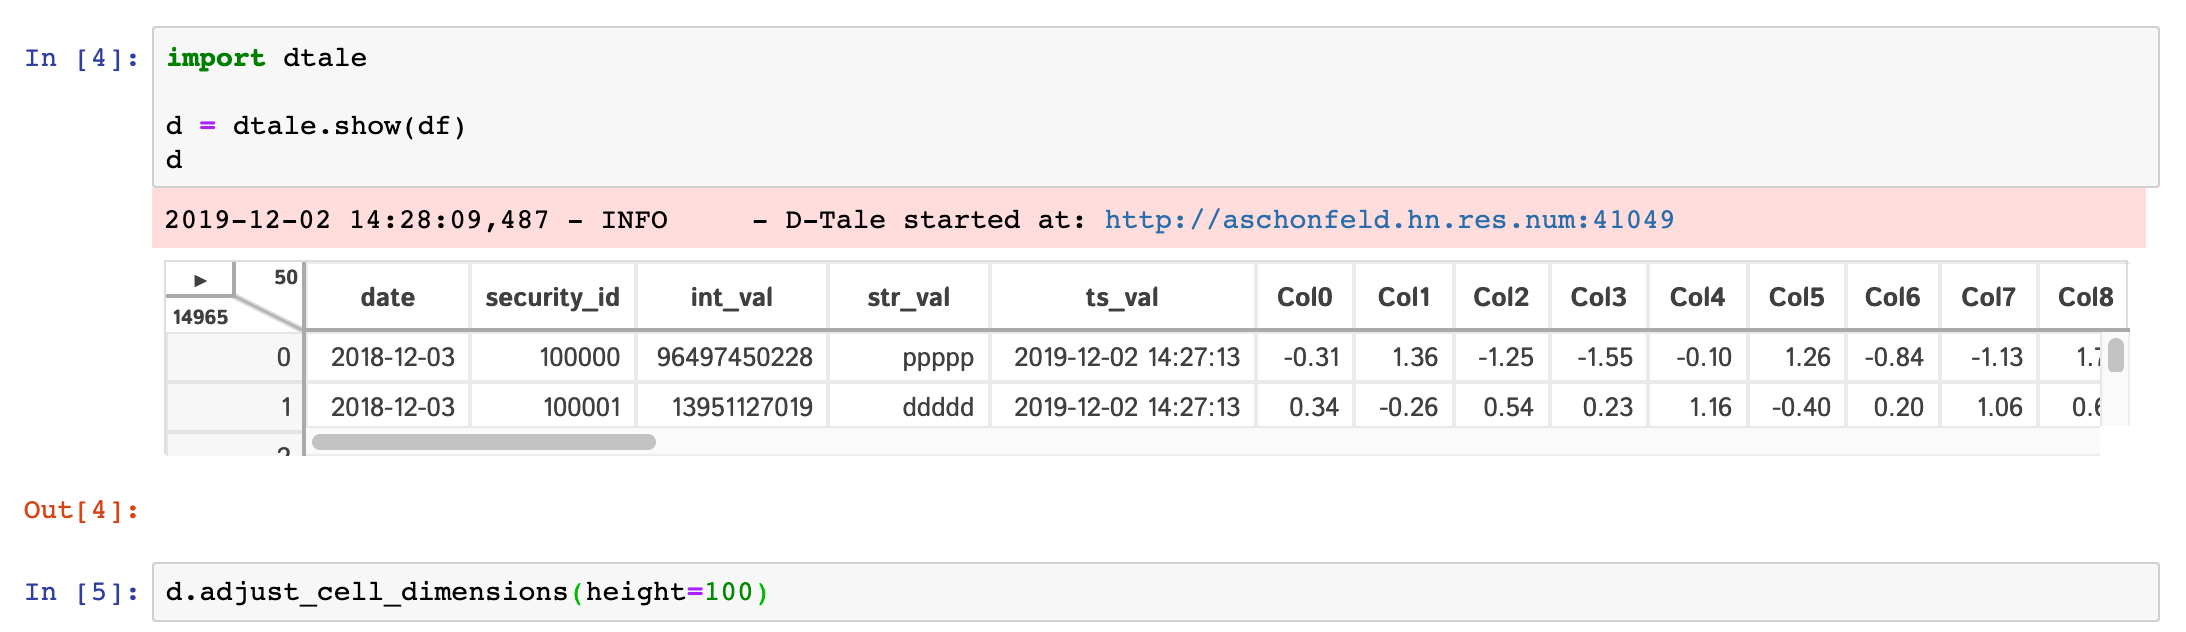Click the Col7 column header
The width and height of the screenshot is (2186, 632).
coord(1988,297)
